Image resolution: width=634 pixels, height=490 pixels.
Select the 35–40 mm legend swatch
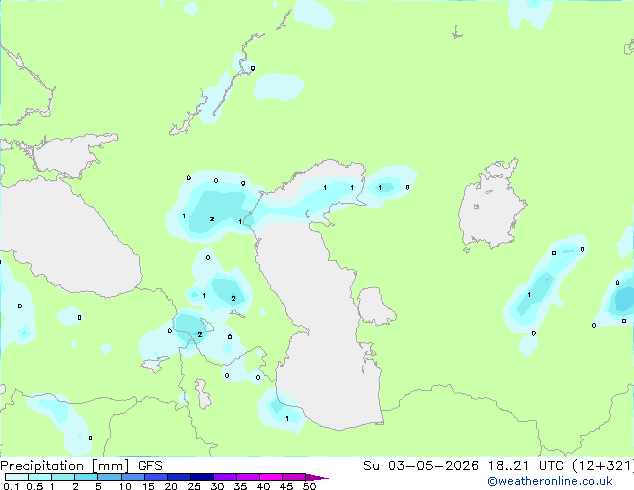(x=247, y=477)
